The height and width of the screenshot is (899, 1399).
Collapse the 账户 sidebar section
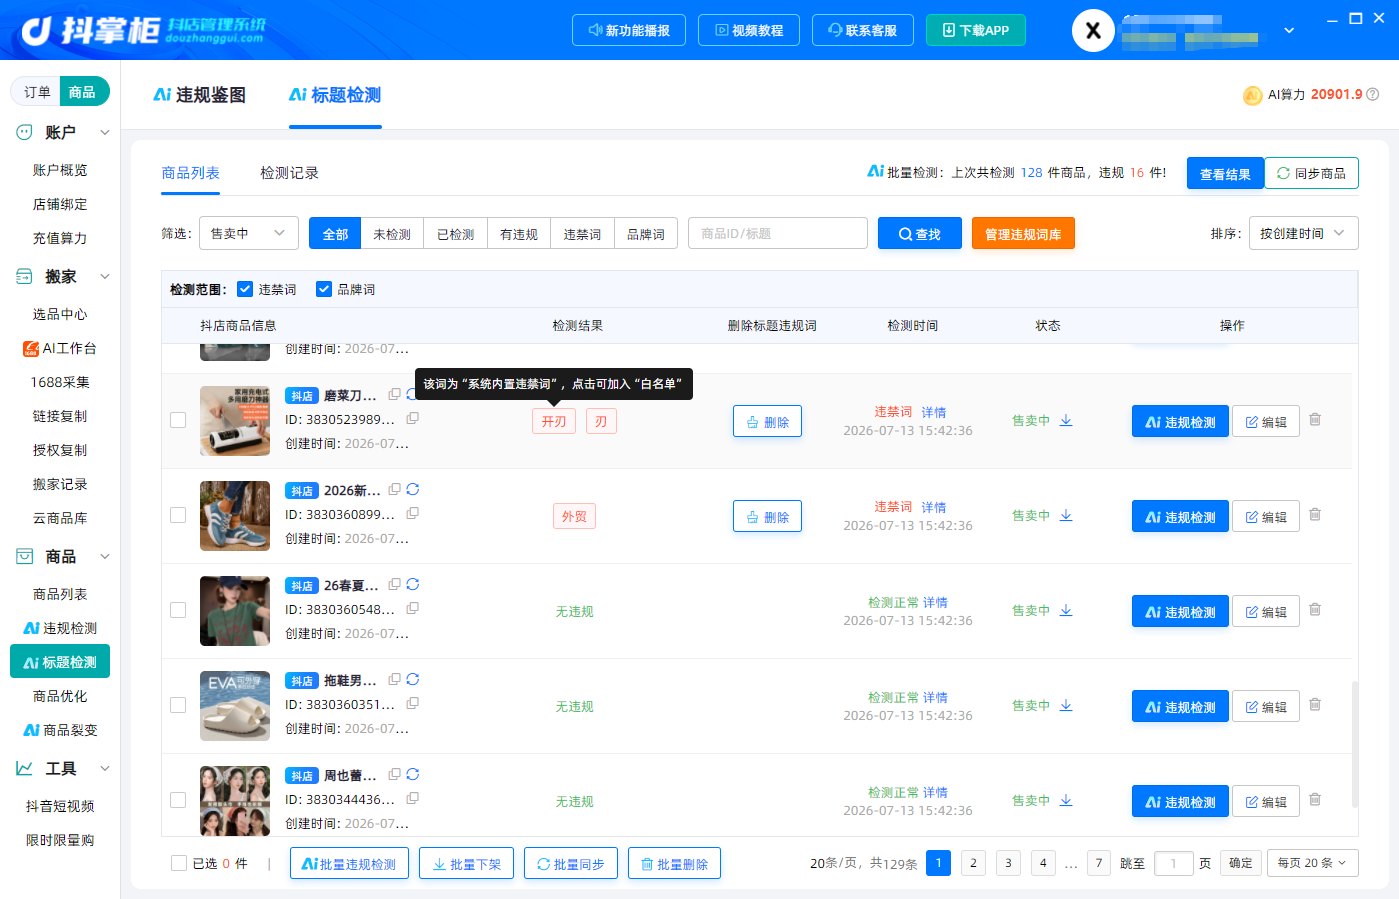click(x=104, y=132)
